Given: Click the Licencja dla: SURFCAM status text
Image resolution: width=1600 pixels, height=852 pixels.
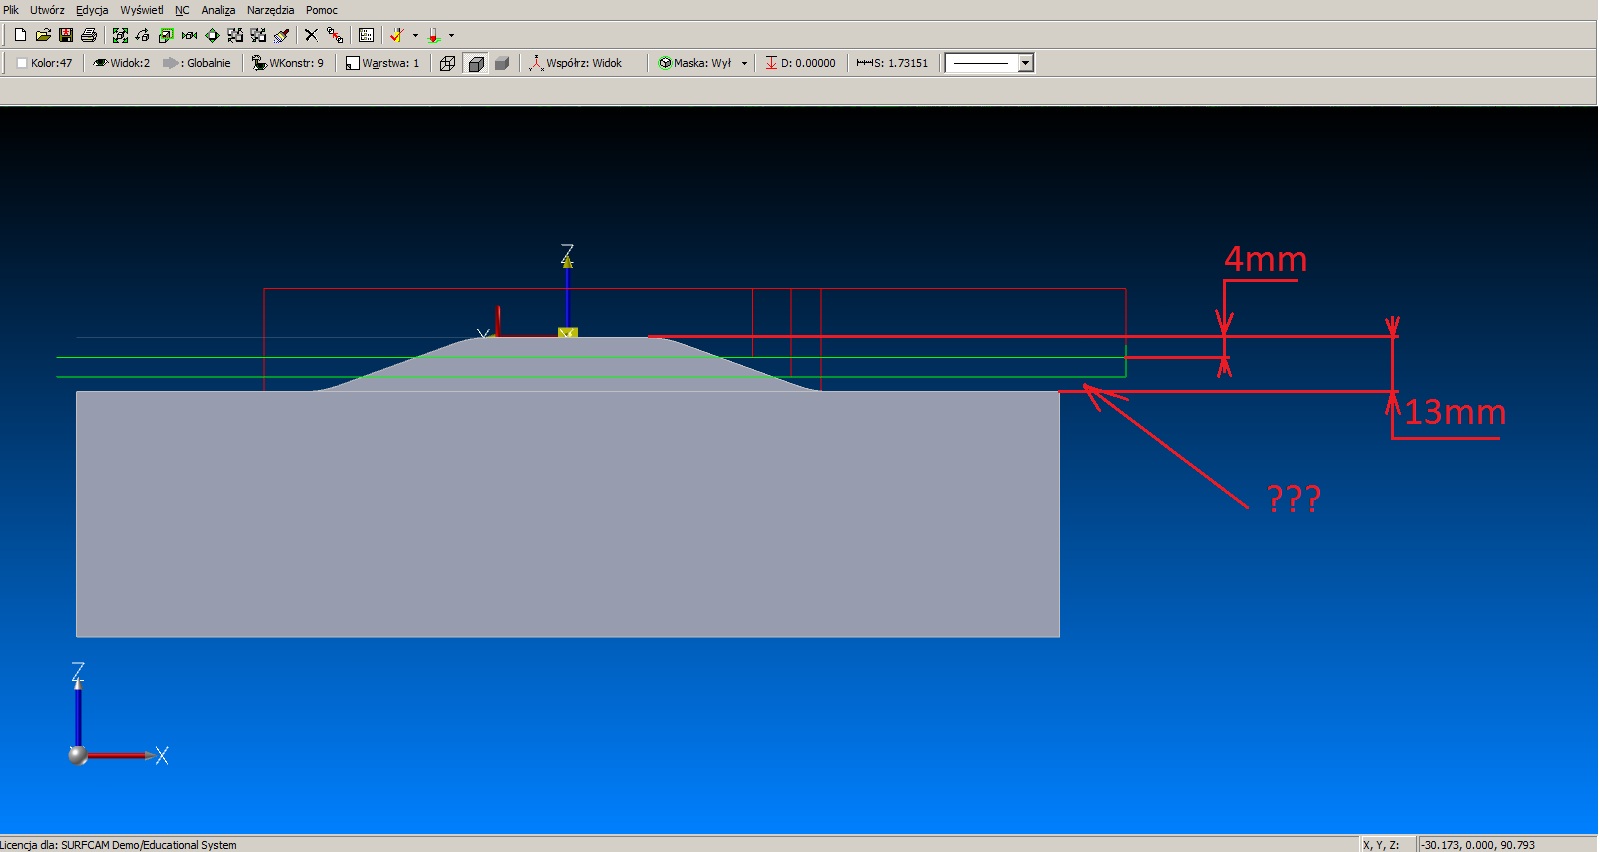Looking at the screenshot, I should coord(119,845).
